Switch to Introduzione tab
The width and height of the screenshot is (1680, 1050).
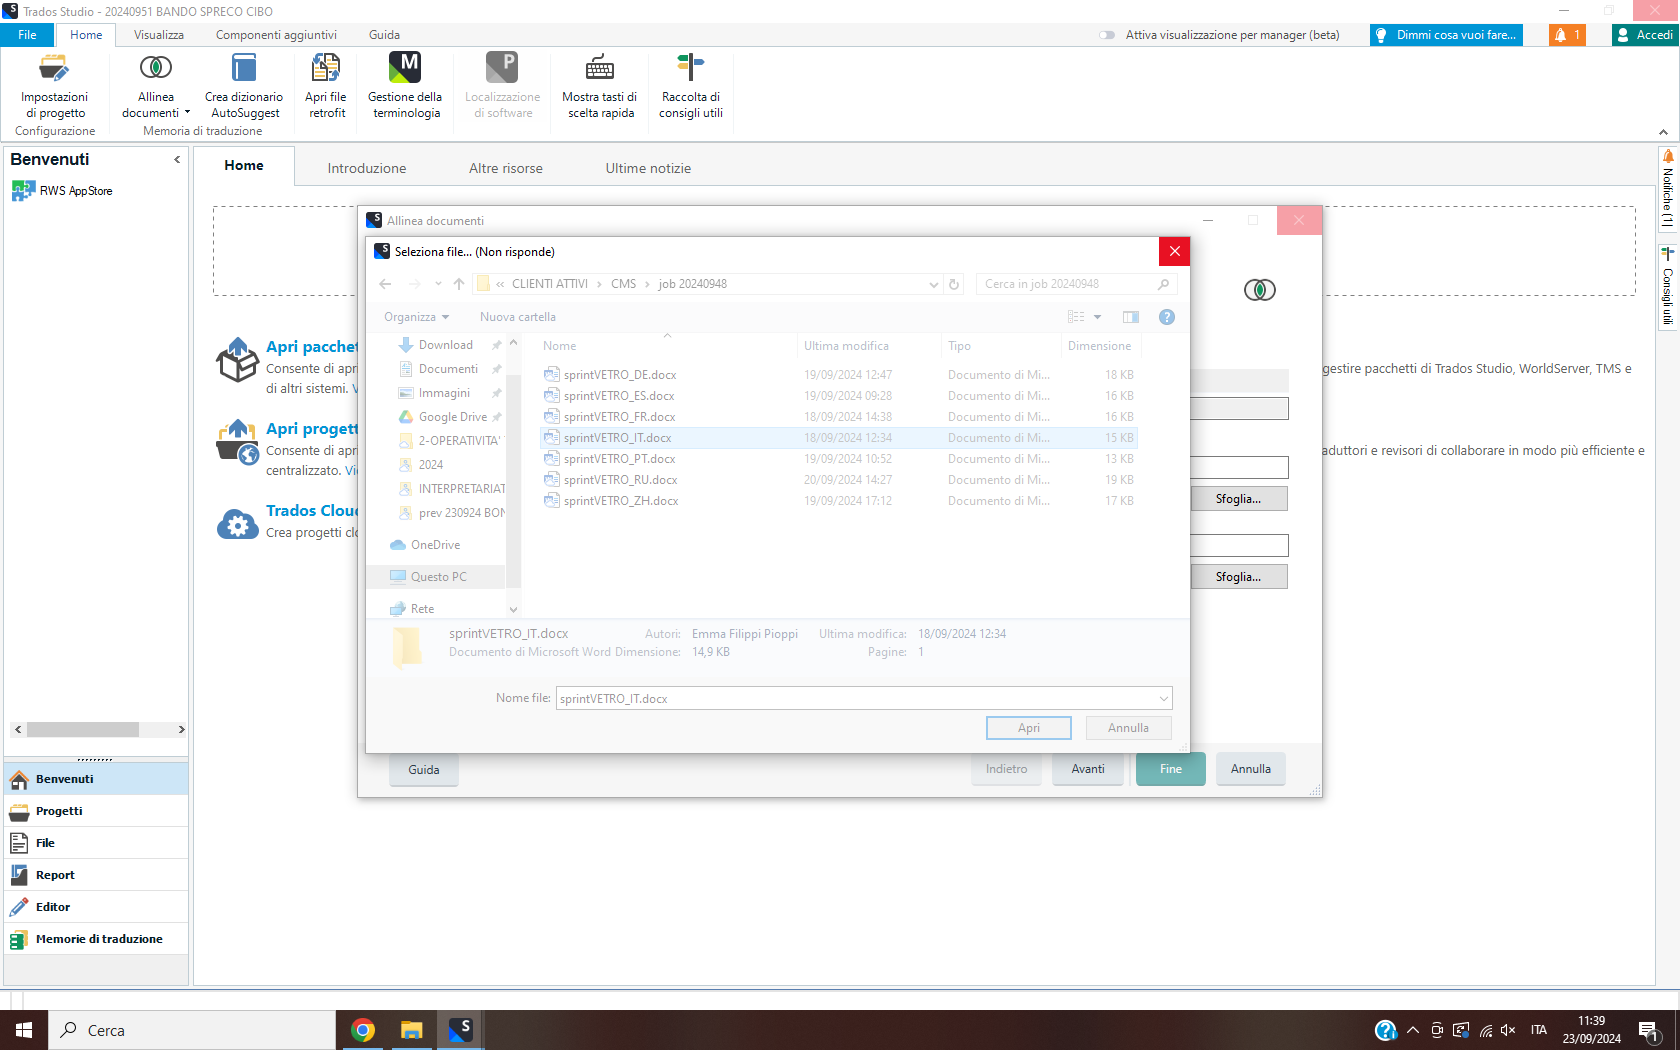[x=367, y=168]
